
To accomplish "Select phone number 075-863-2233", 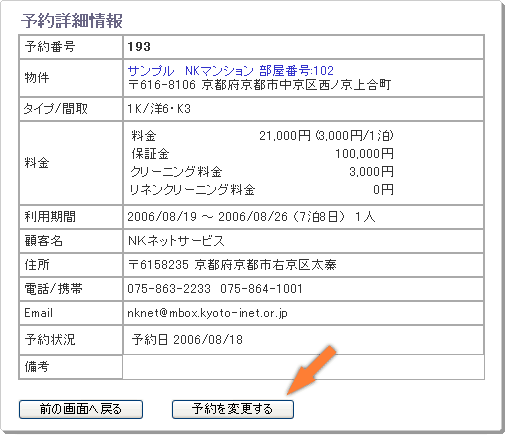I will coord(169,289).
